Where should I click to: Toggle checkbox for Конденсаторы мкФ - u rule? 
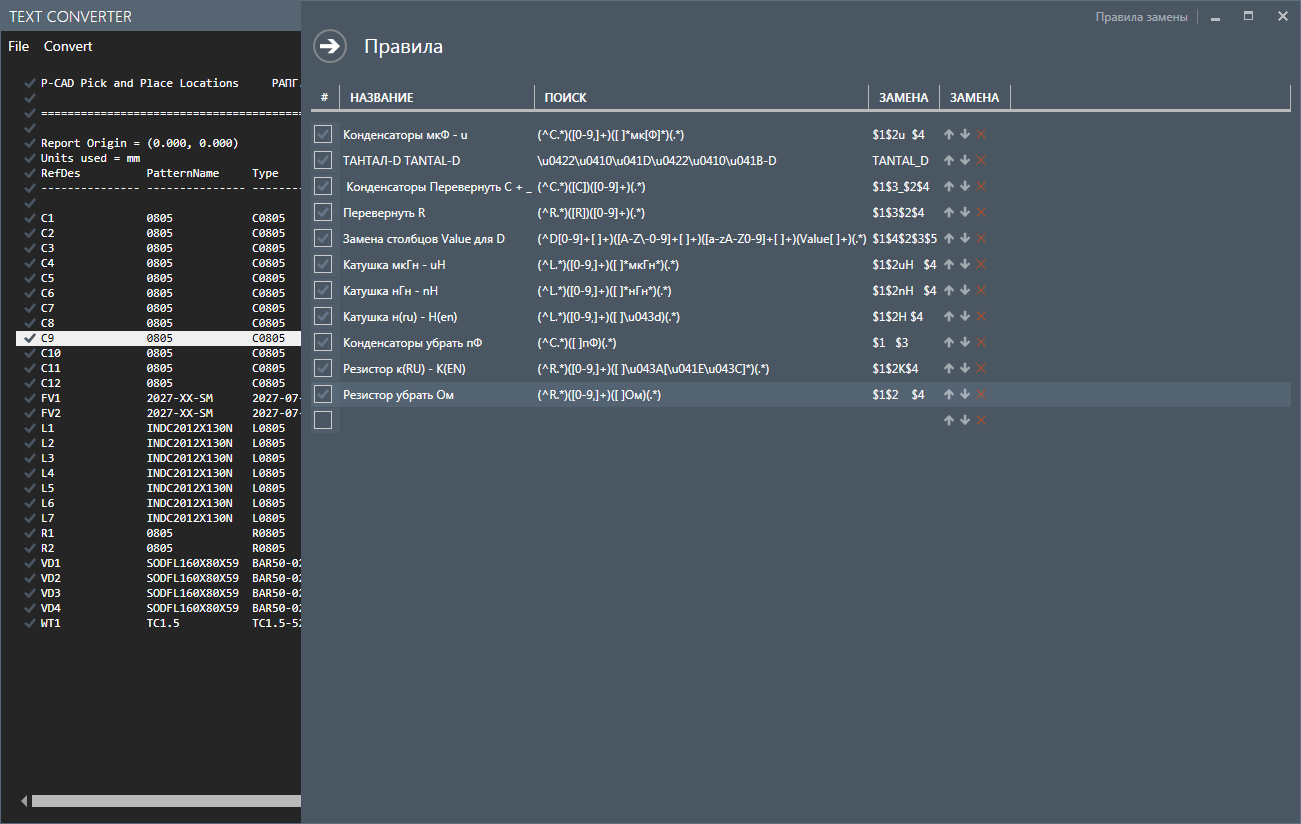click(323, 134)
